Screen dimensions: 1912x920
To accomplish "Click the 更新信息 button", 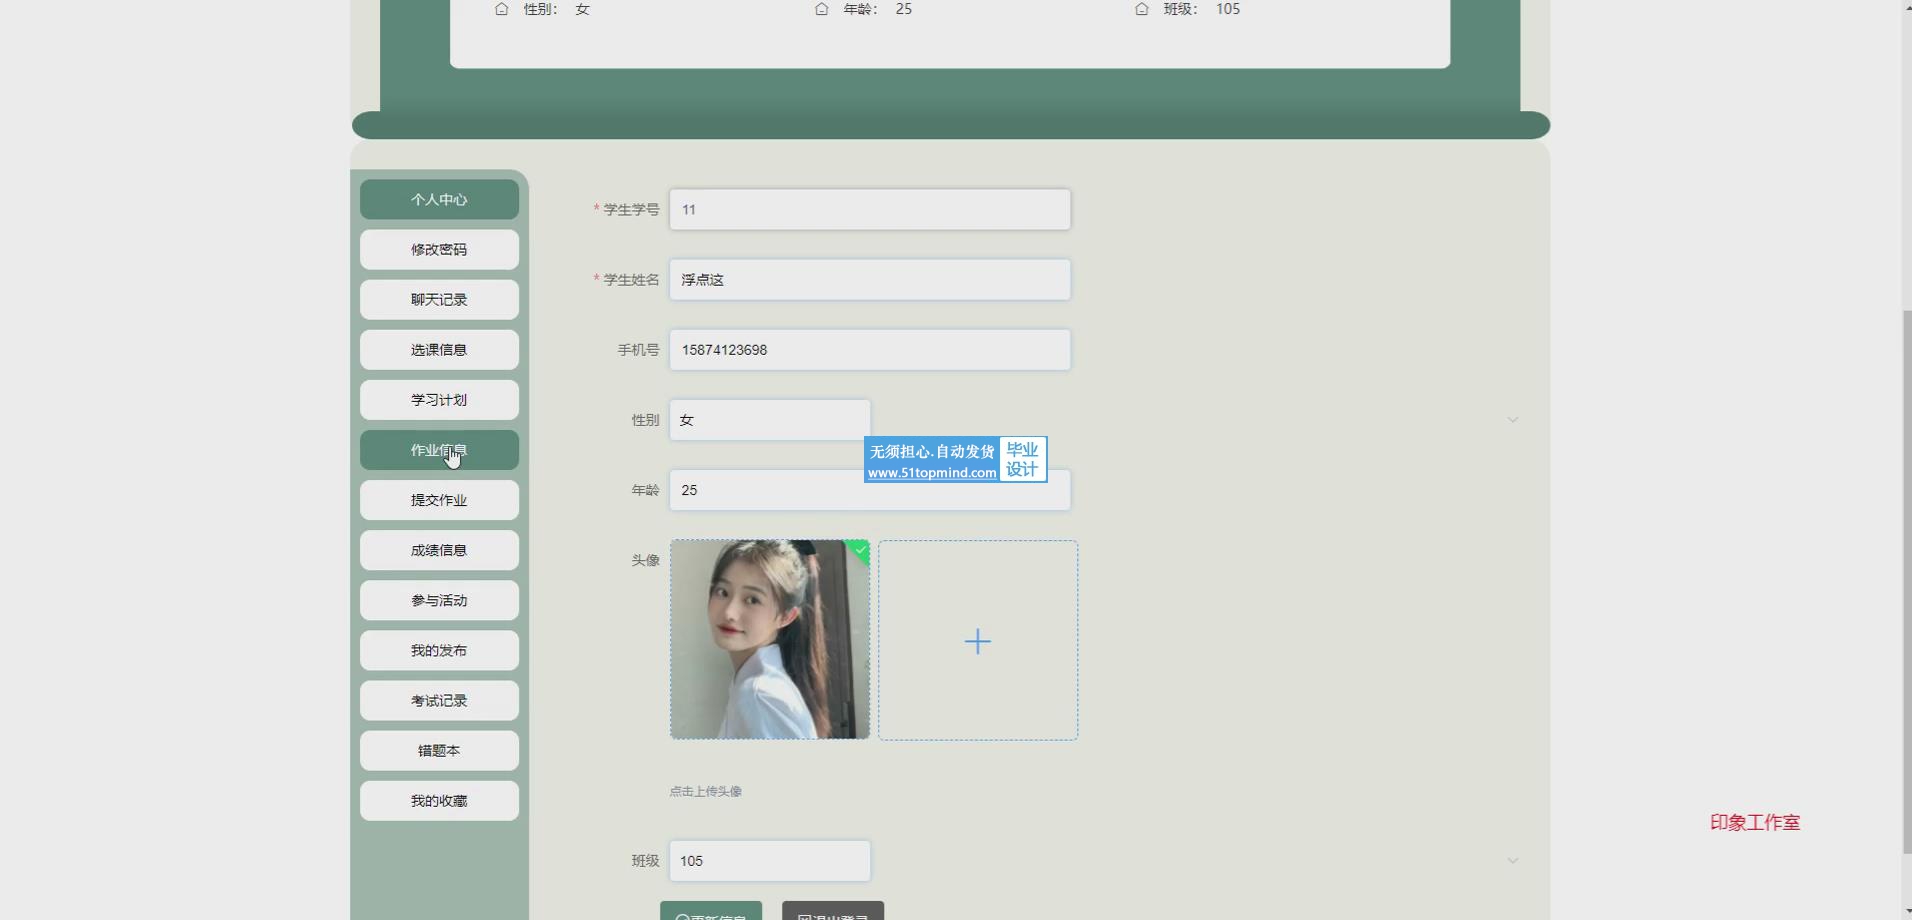I will [711, 911].
